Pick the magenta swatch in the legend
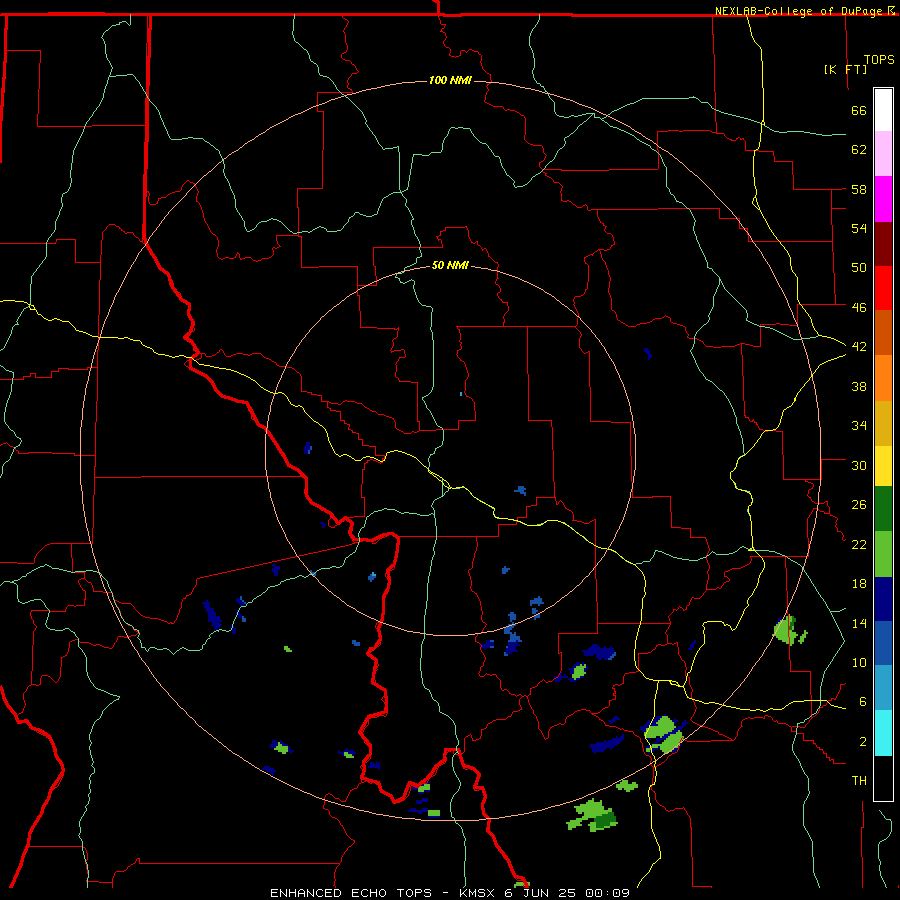The height and width of the screenshot is (900, 900). 883,199
